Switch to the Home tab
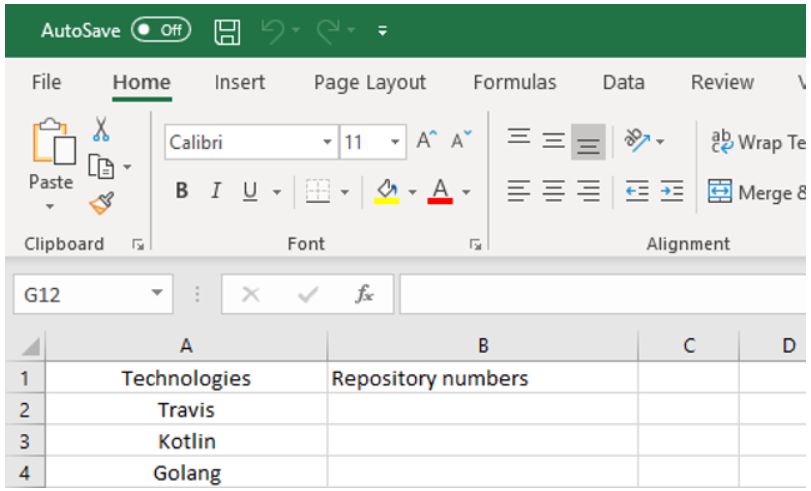The width and height of the screenshot is (811, 491). 142,82
